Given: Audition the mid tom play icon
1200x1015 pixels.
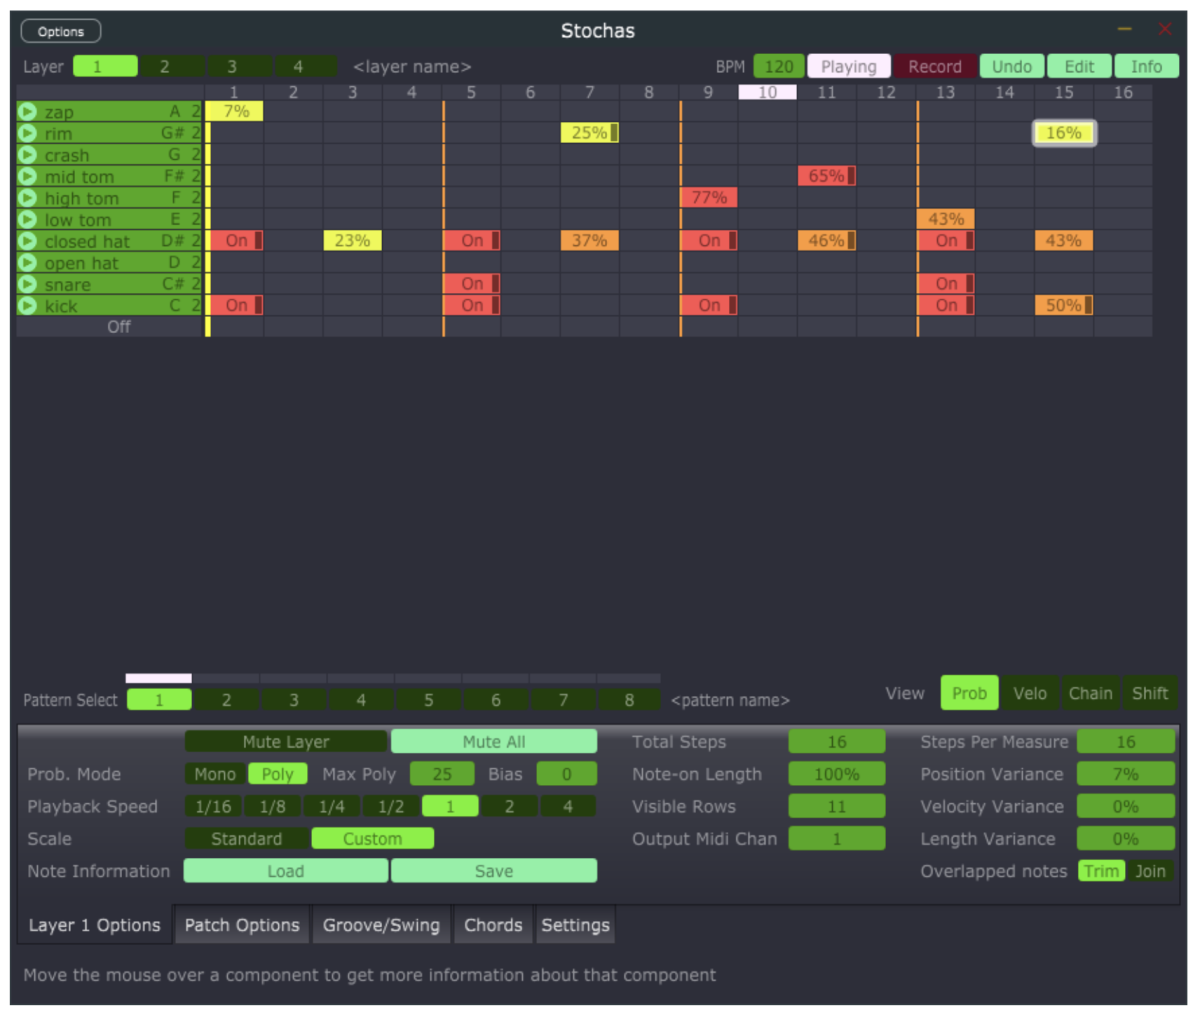Looking at the screenshot, I should coord(27,177).
